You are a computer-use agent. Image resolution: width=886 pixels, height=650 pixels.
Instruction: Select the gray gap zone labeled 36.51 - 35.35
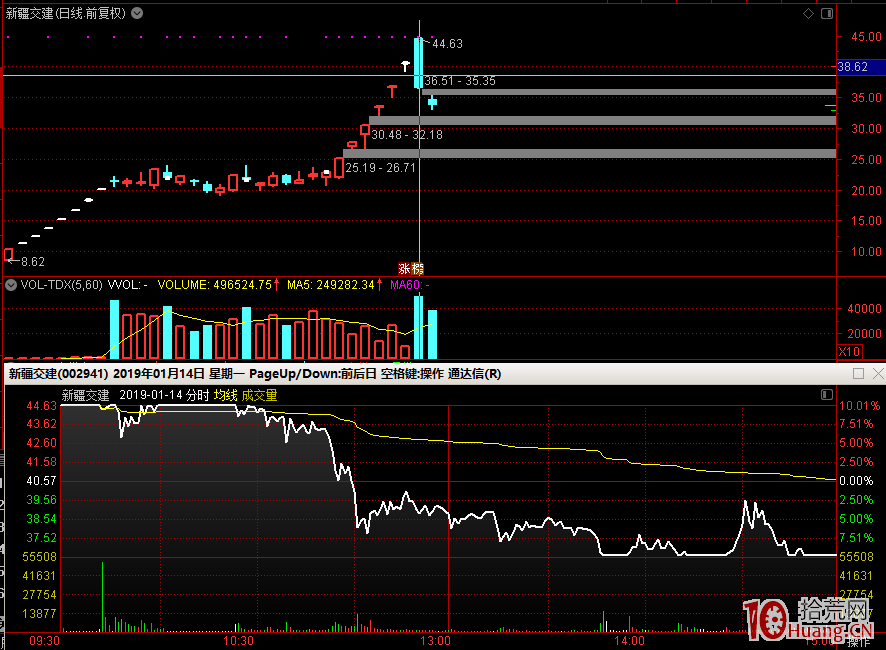pyautogui.click(x=630, y=92)
